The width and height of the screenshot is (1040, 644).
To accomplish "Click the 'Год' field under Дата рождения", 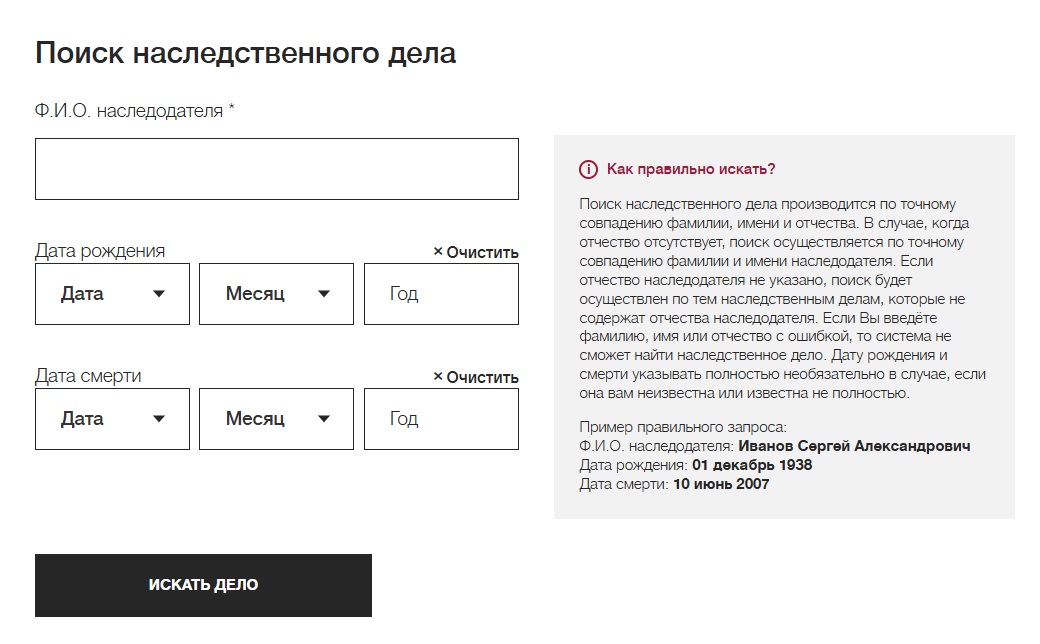I will tap(441, 294).
